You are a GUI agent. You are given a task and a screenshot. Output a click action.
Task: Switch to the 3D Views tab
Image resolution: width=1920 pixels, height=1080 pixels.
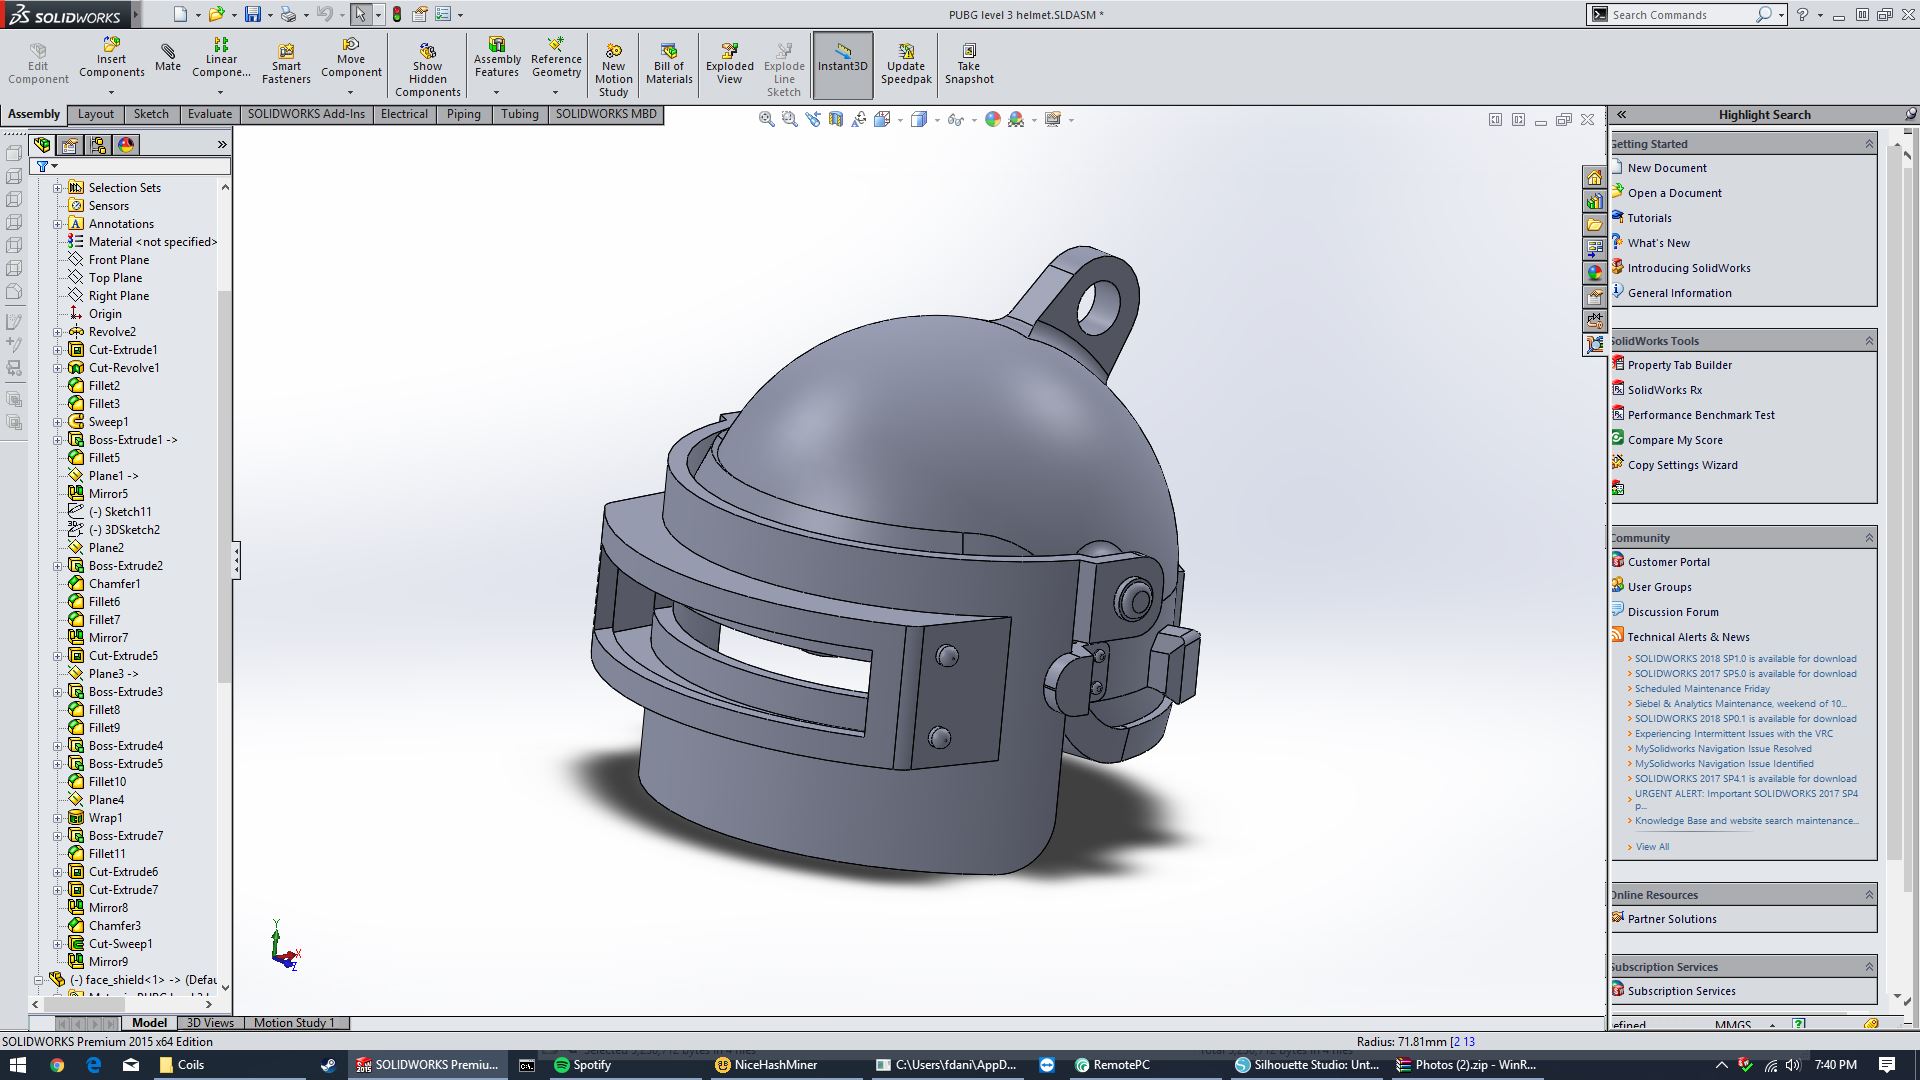click(x=210, y=1023)
